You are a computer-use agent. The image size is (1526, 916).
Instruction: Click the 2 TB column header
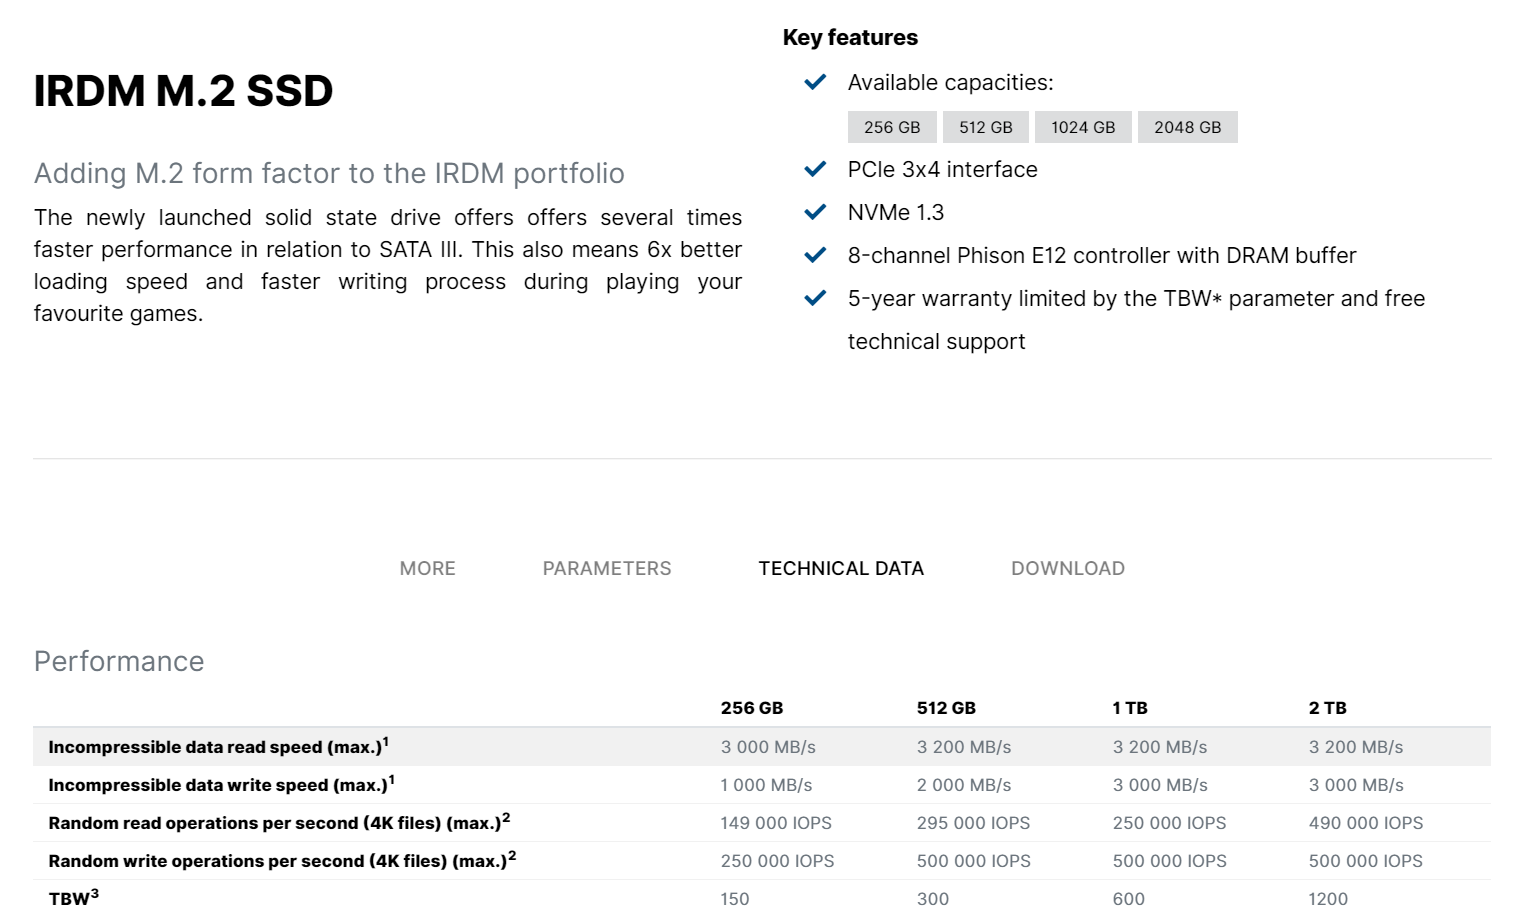point(1327,708)
